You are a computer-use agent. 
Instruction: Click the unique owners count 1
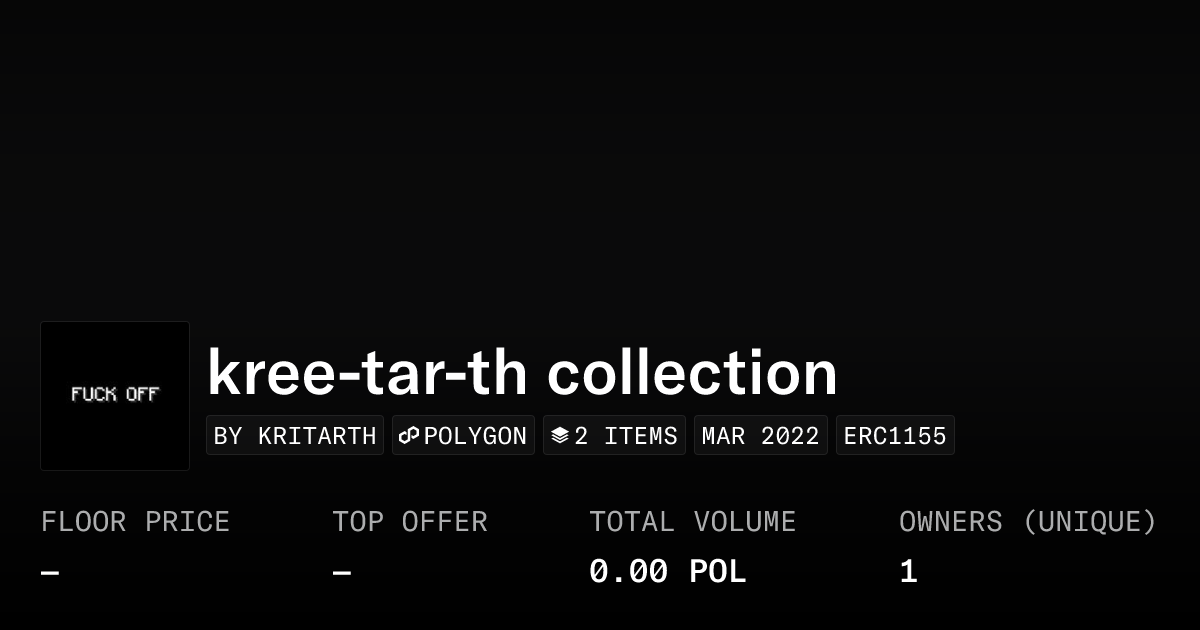click(908, 572)
